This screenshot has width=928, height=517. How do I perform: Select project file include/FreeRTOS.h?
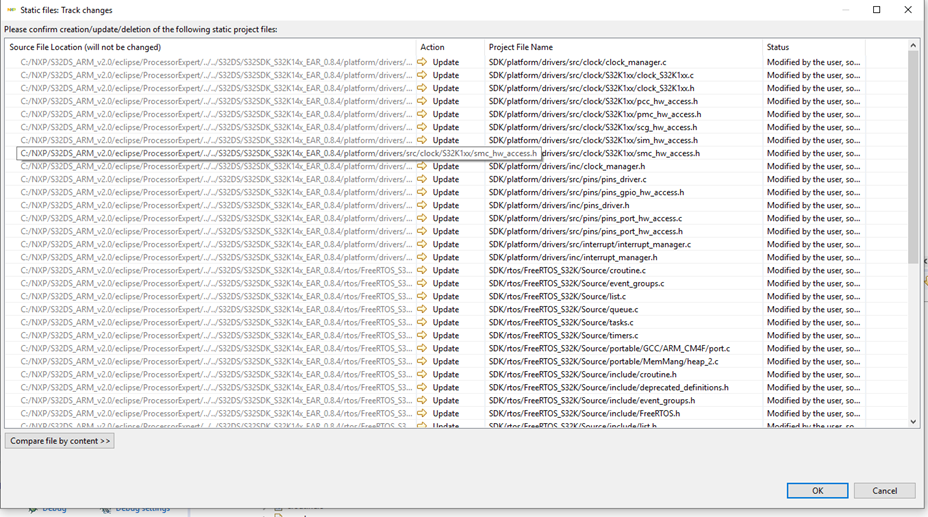(584, 413)
